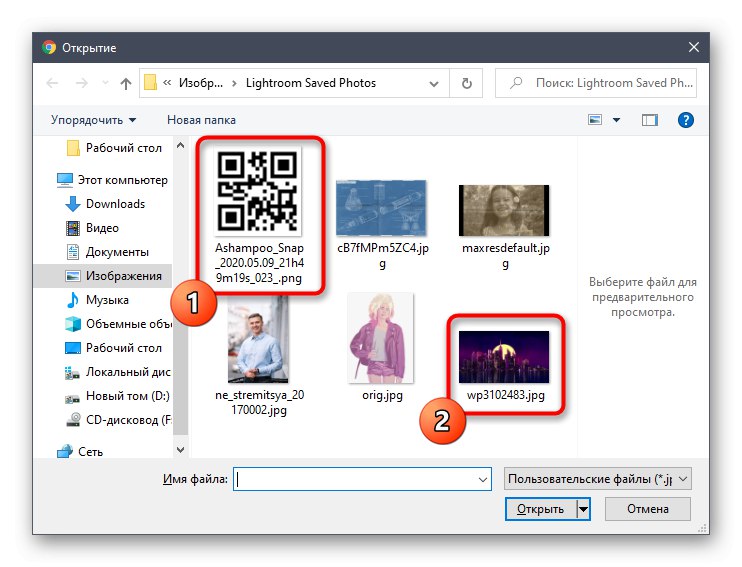742x567 pixels.
Task: Select the Ashampoo_Snap QR code thumbnail
Action: point(258,191)
